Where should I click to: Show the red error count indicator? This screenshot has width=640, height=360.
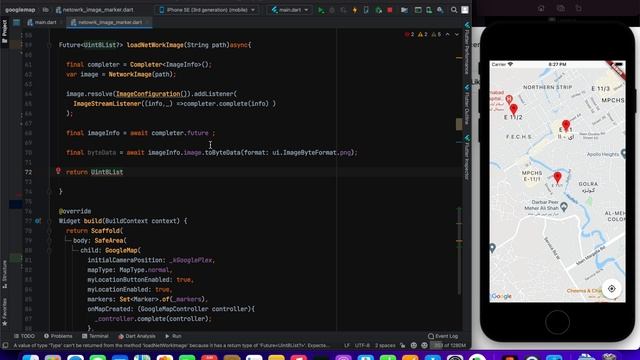[x=409, y=35]
